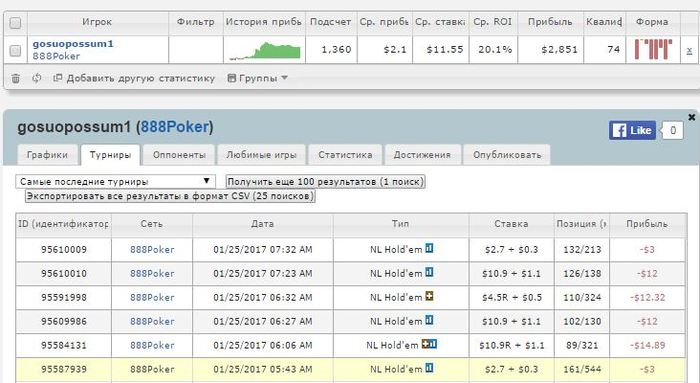Open game type icon for tournament 95610010

[x=429, y=272]
